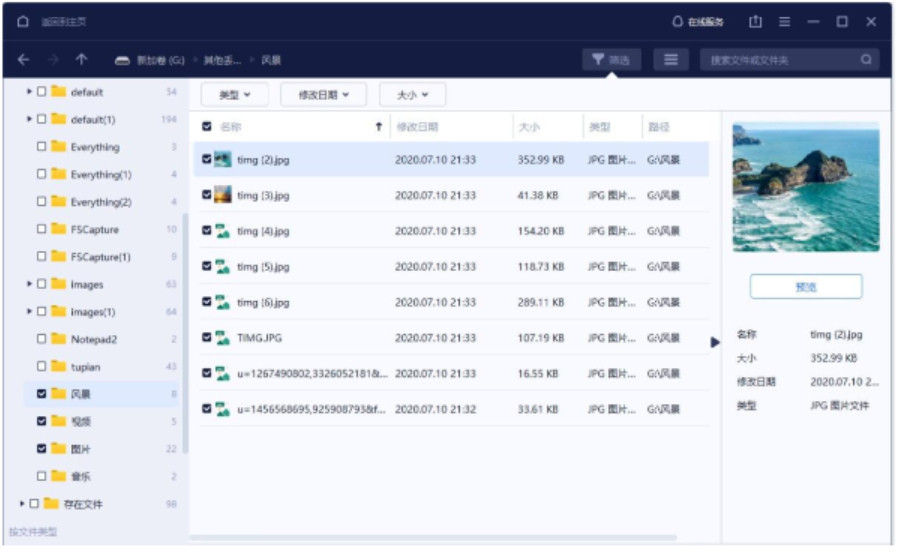Click the 预览 preview button
Image resolution: width=899 pixels, height=555 pixels.
[805, 287]
